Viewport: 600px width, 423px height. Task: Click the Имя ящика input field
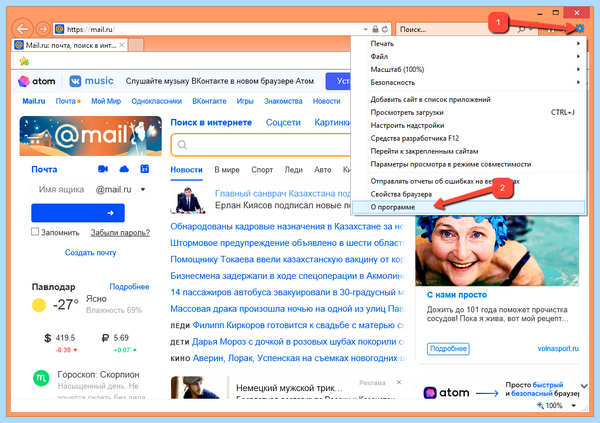(61, 189)
